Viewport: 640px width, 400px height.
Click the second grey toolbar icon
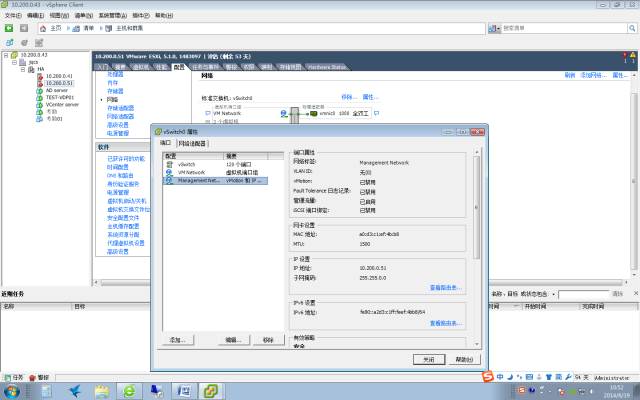pos(24,42)
